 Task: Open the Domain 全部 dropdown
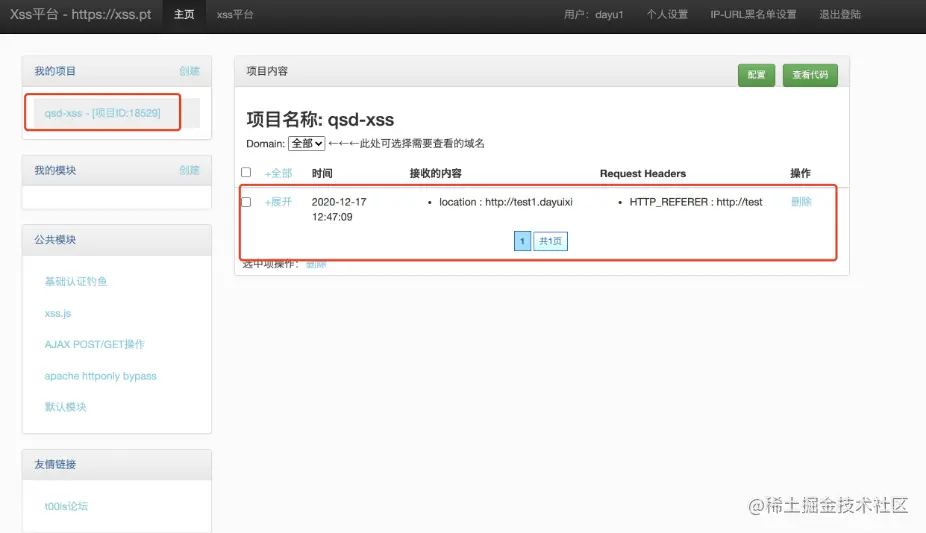point(307,143)
